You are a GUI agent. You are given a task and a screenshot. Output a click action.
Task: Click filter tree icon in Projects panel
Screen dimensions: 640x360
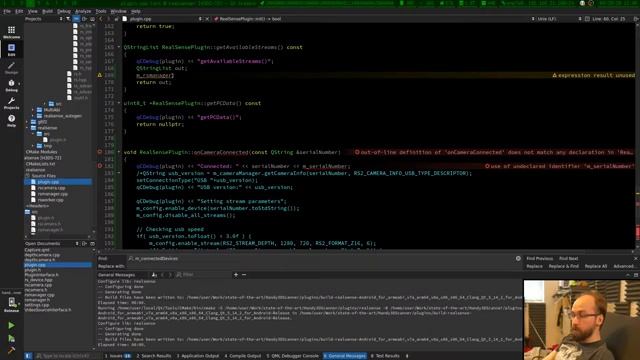click(x=68, y=19)
